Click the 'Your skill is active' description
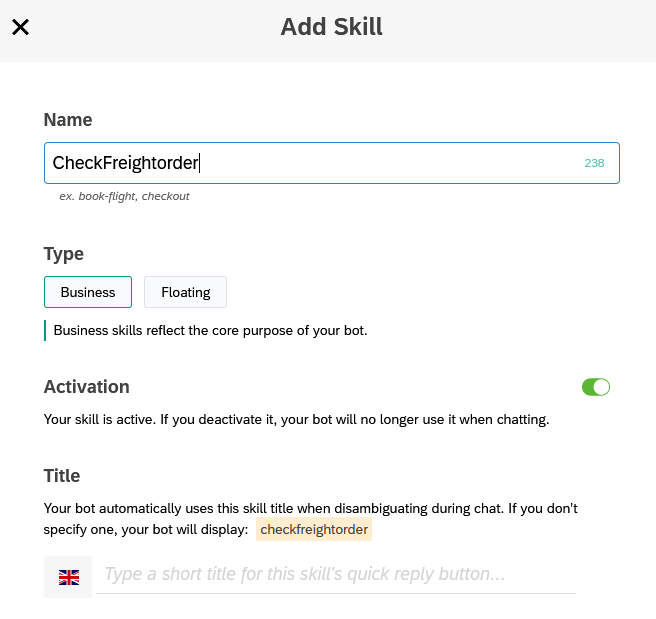 coord(296,419)
